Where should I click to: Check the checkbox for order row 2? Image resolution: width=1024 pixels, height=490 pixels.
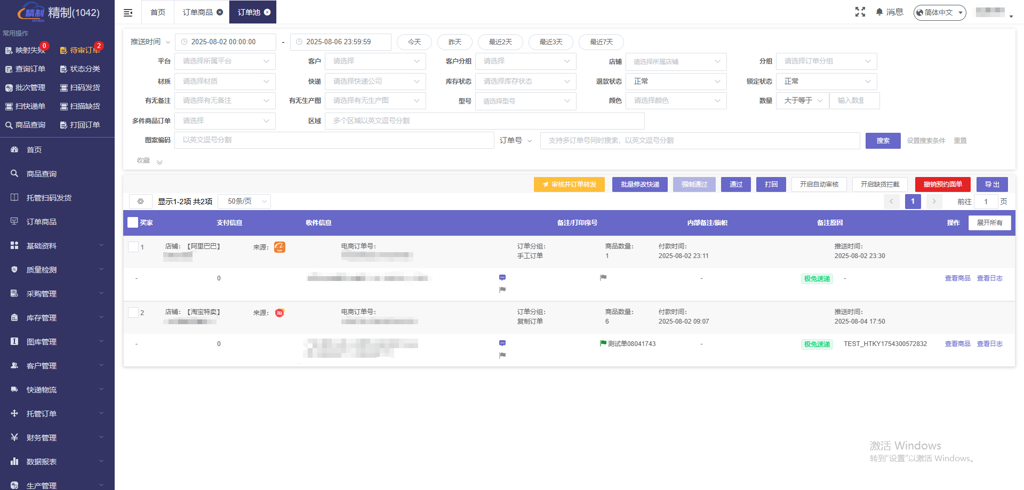133,313
